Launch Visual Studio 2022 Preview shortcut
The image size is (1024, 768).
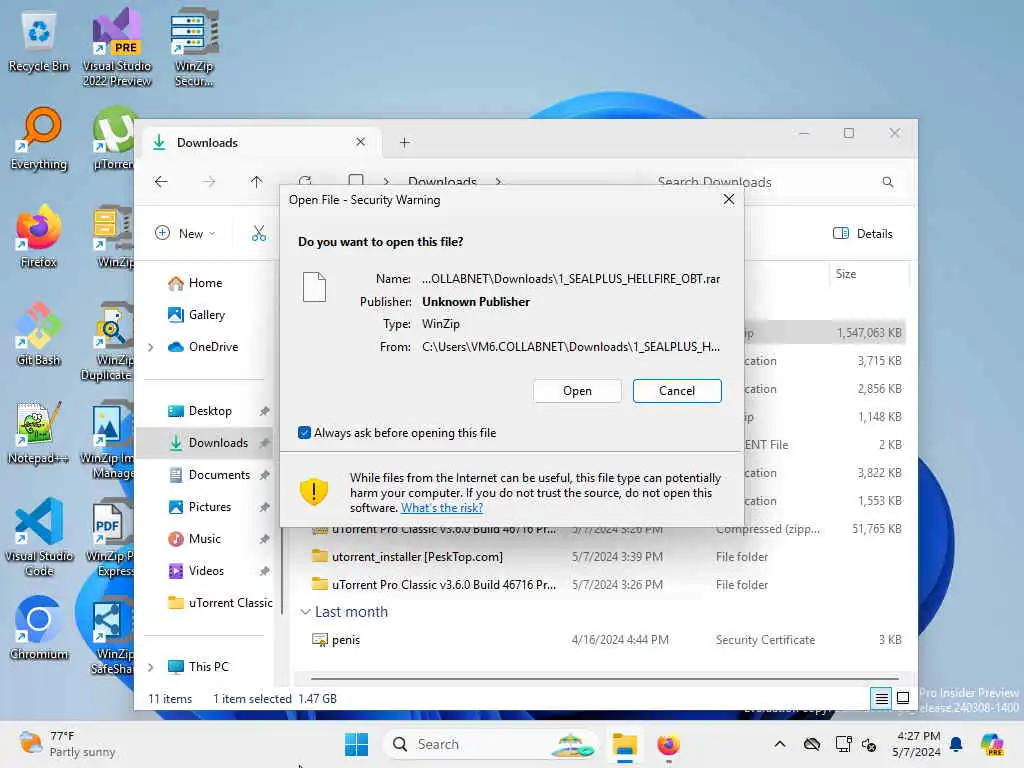coord(117,46)
